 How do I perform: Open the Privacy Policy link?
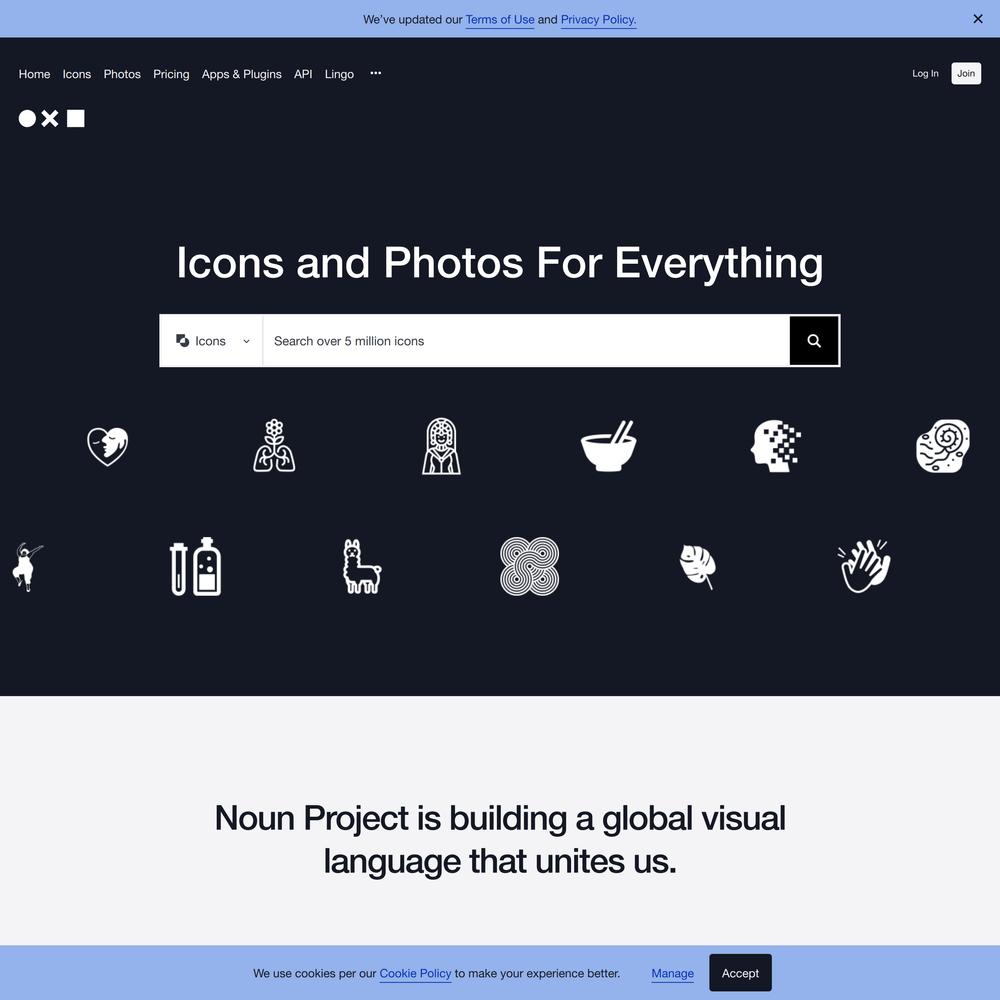tap(598, 20)
